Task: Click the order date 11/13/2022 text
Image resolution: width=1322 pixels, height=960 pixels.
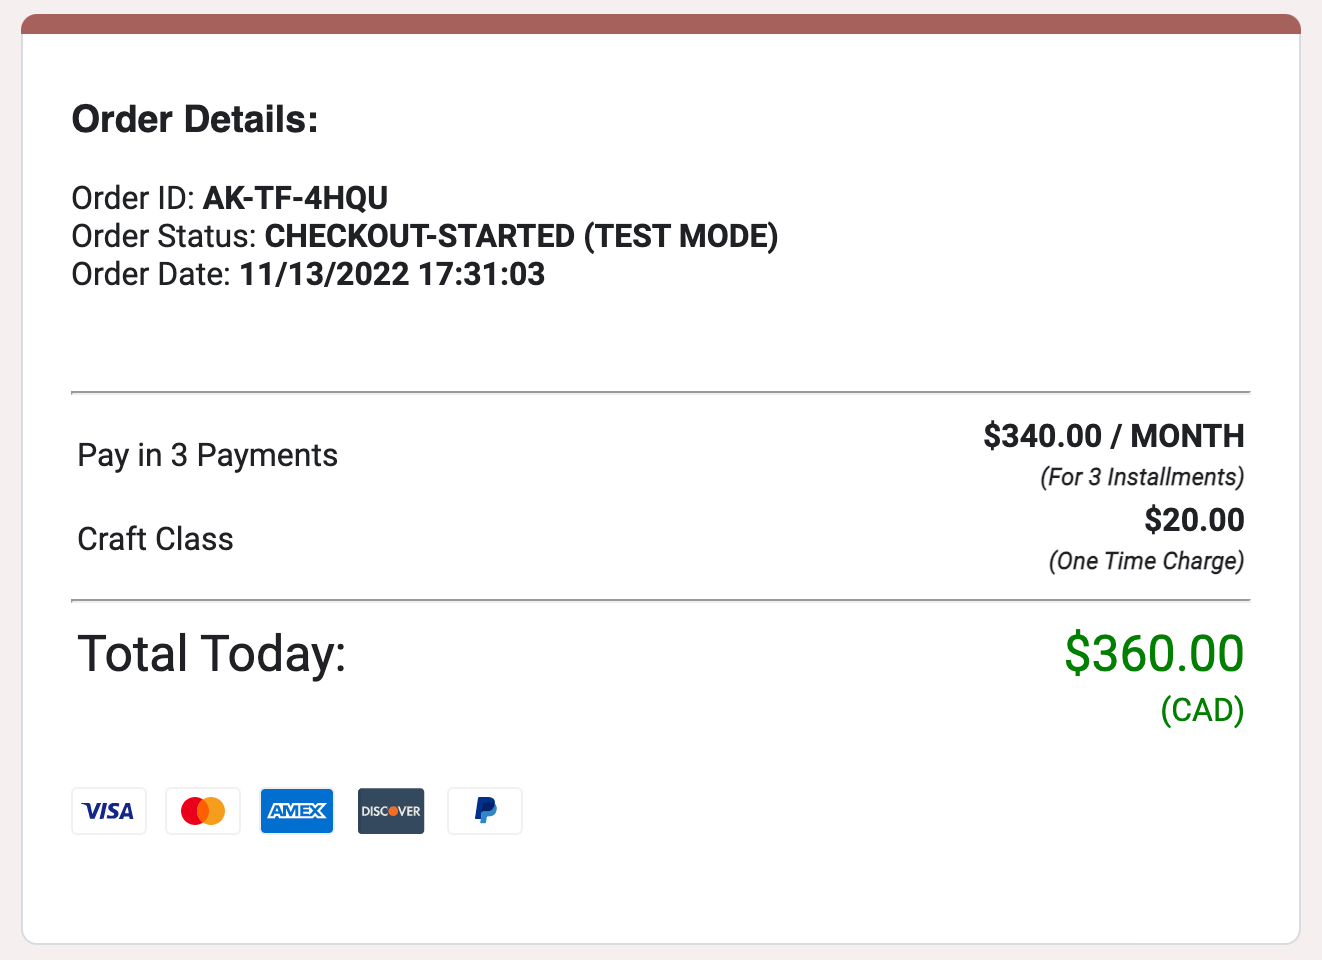Action: (392, 273)
